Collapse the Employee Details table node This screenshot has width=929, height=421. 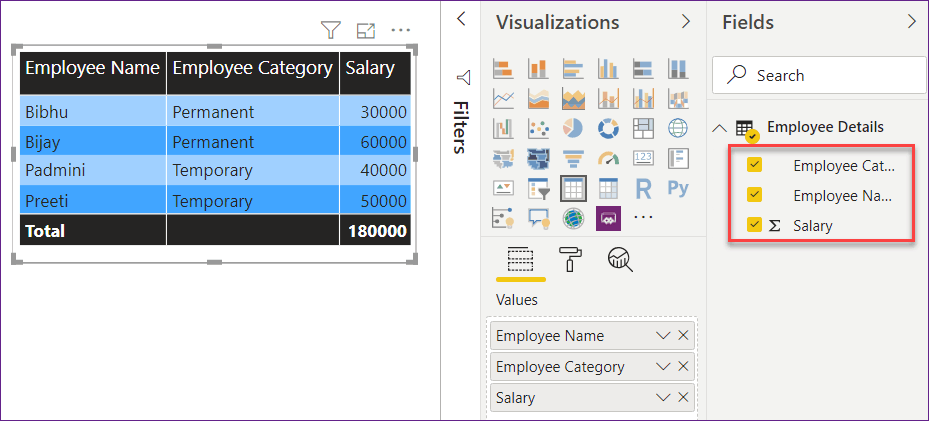coord(719,127)
